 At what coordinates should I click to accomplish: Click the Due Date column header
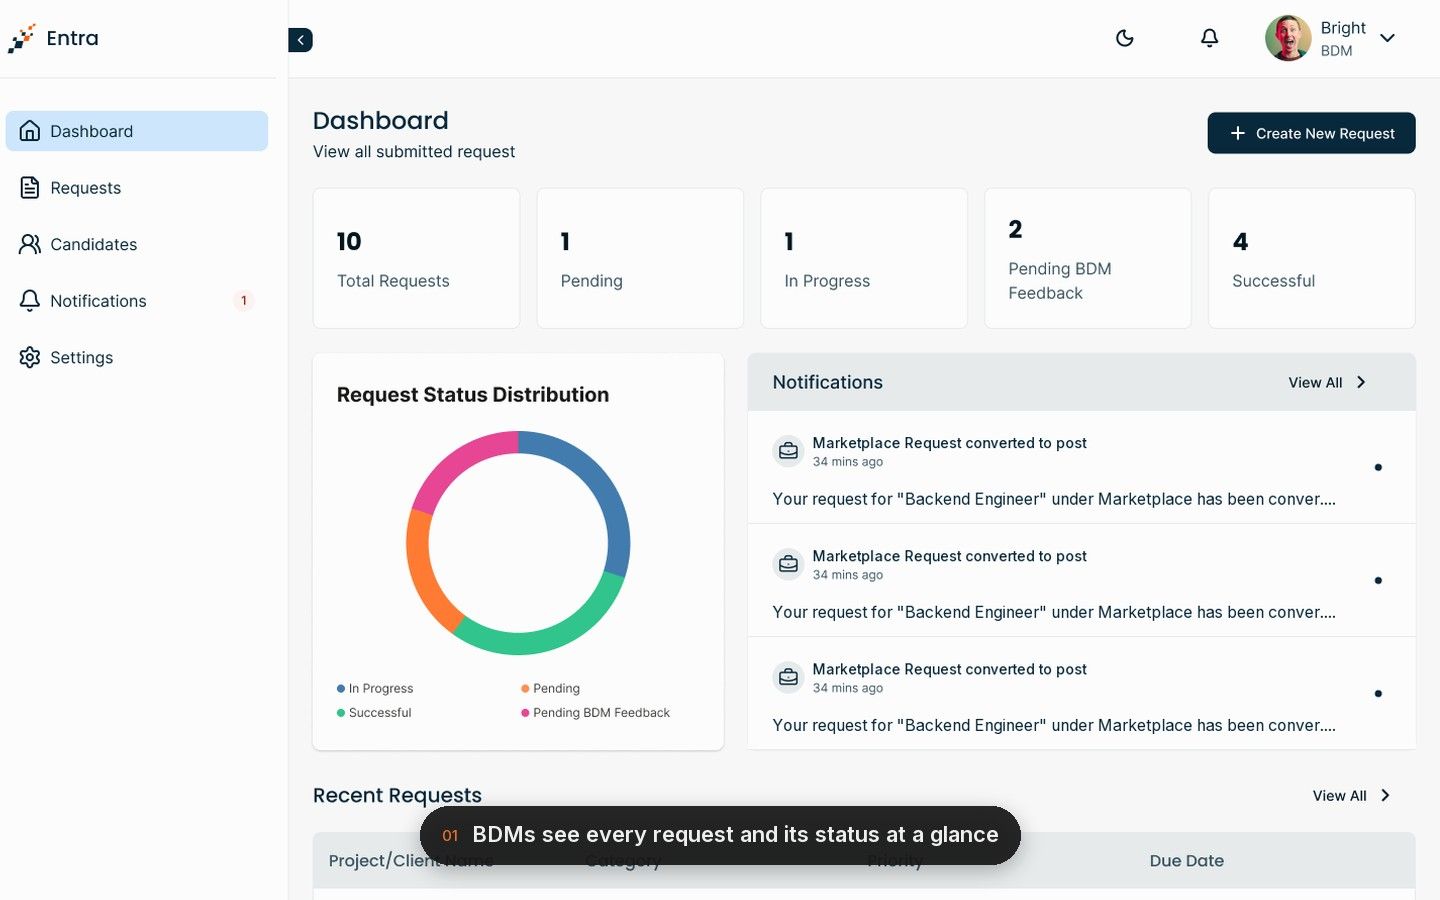1186,861
